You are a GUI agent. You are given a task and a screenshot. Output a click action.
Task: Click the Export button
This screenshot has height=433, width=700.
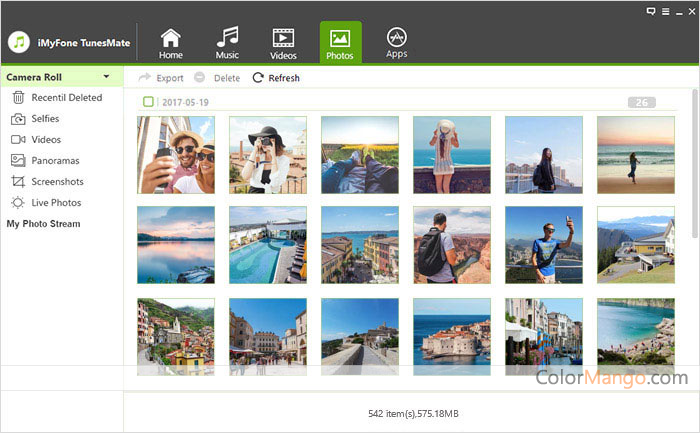pos(161,78)
